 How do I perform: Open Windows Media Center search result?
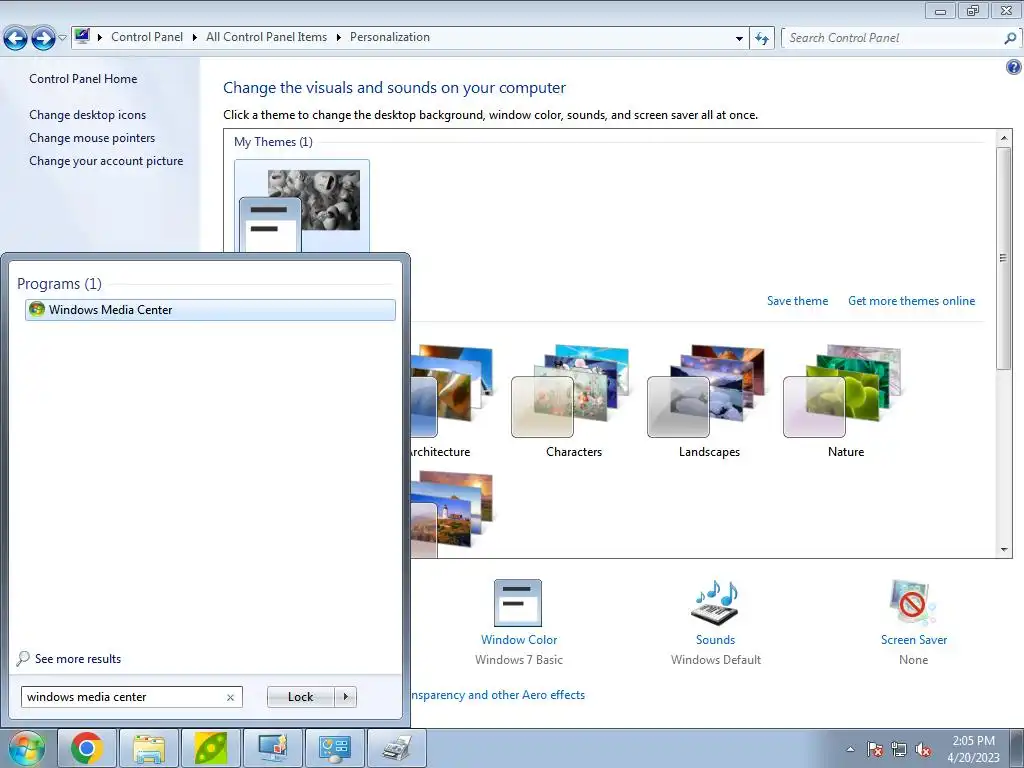click(x=210, y=310)
